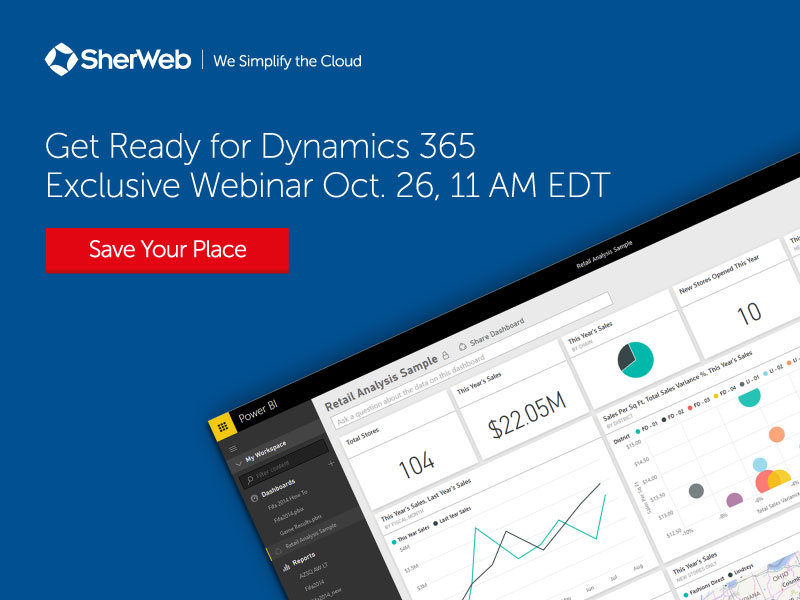
Task: Click the Share Dashboard icon
Action: coord(463,346)
